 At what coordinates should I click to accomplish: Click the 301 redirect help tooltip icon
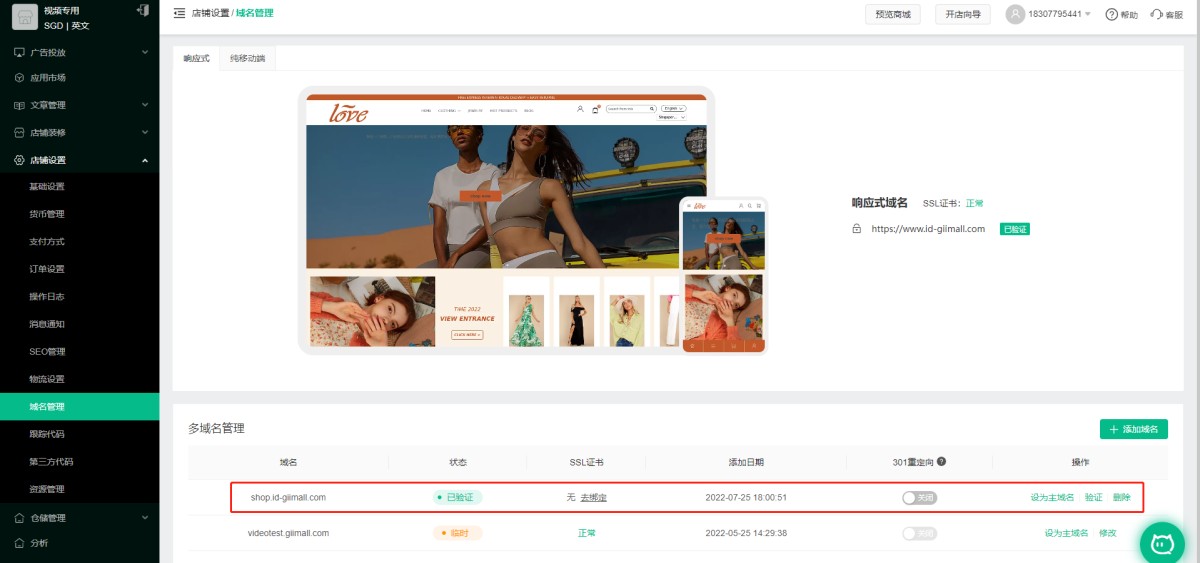[x=941, y=462]
